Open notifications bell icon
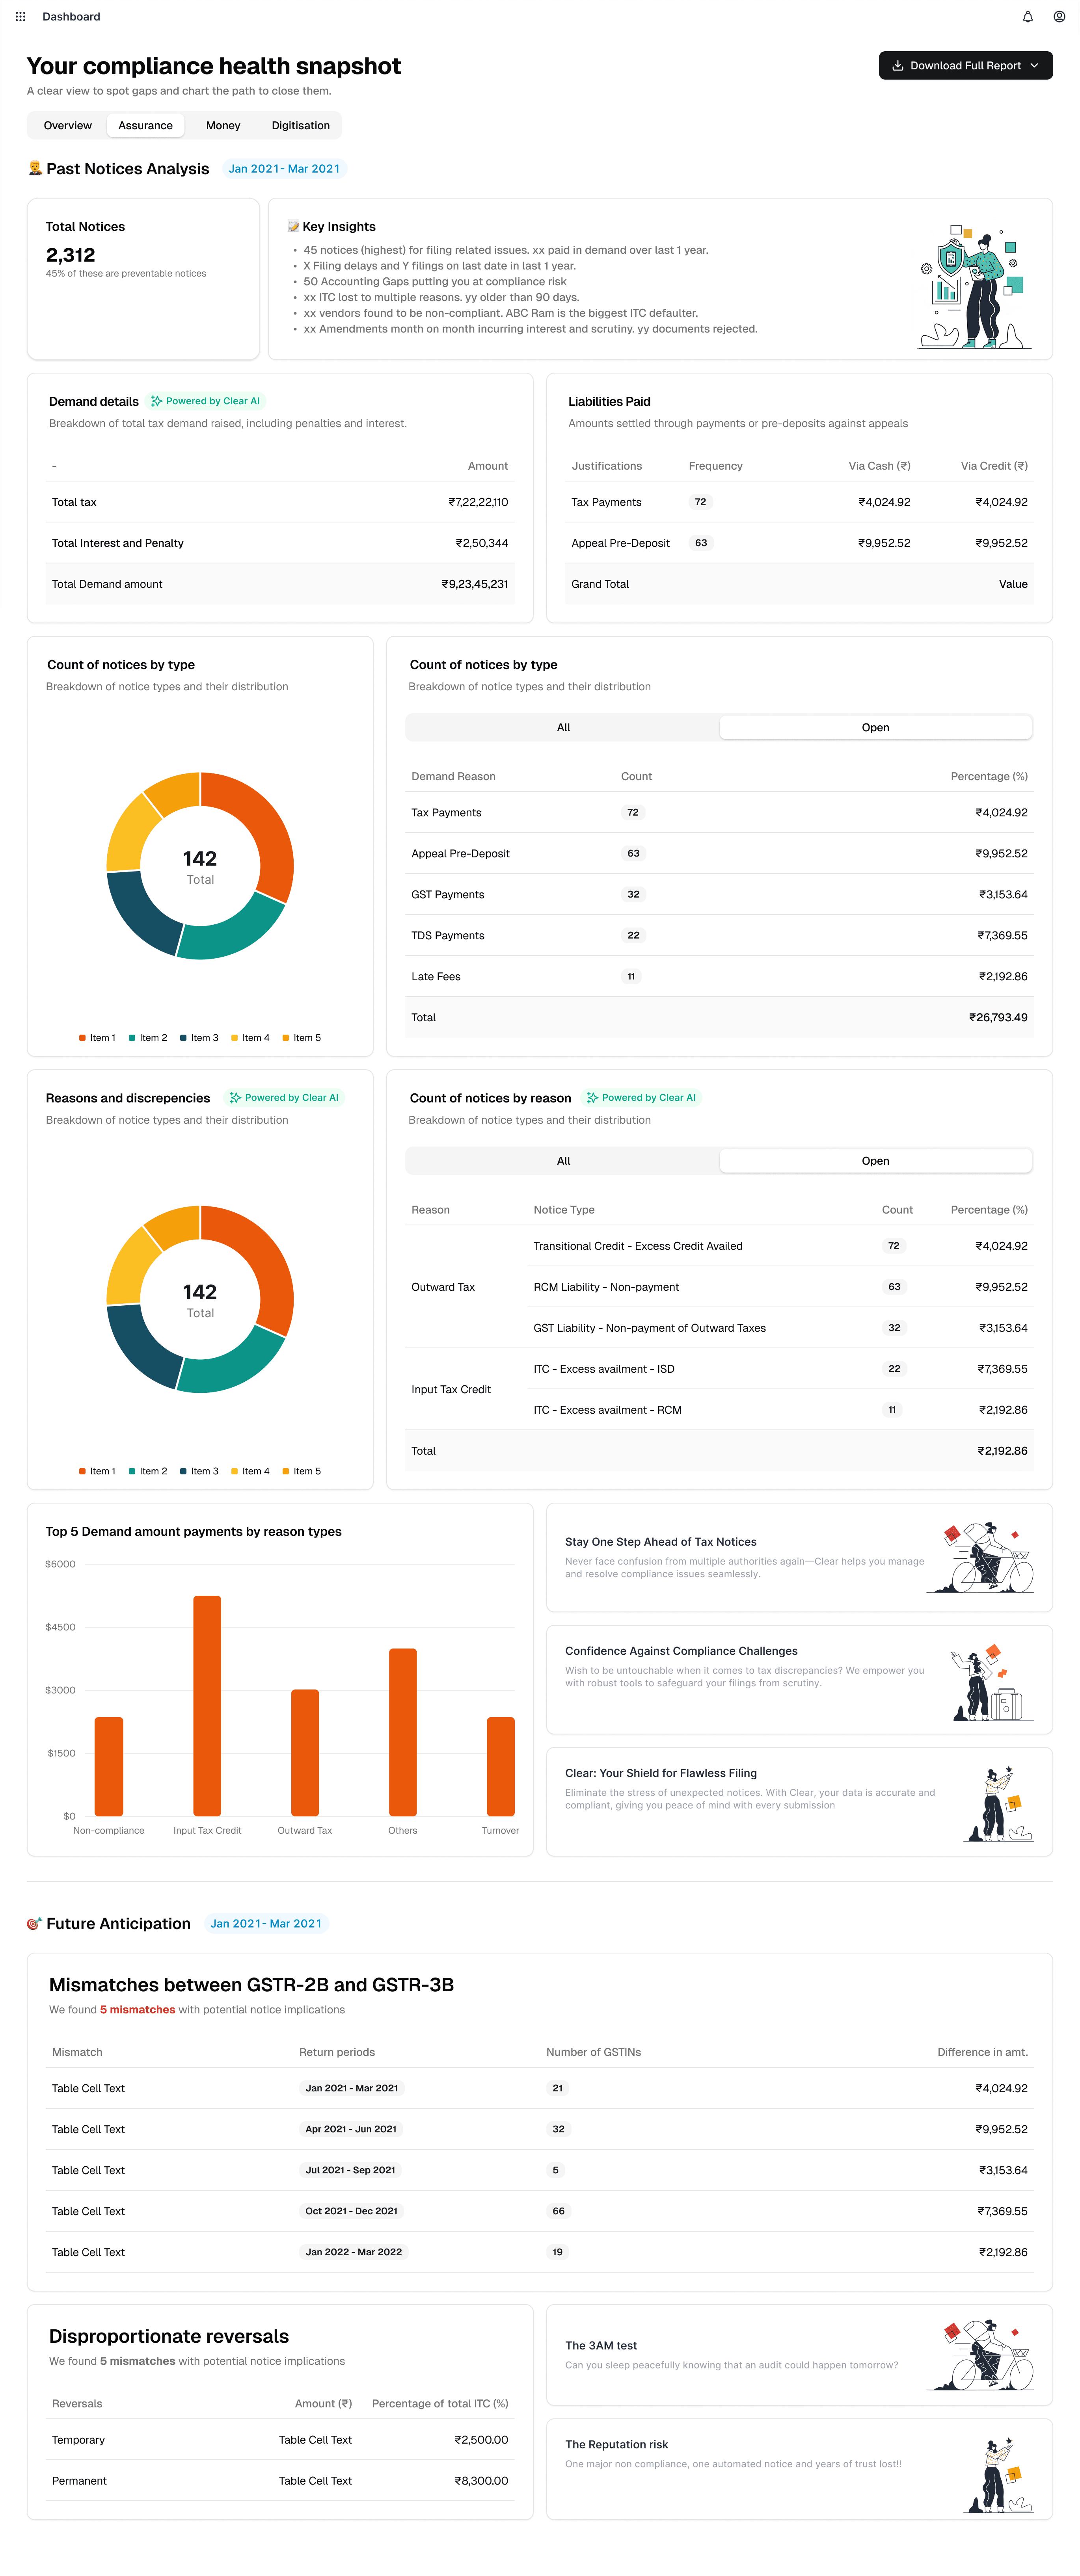This screenshot has height=2576, width=1080. click(x=1027, y=17)
